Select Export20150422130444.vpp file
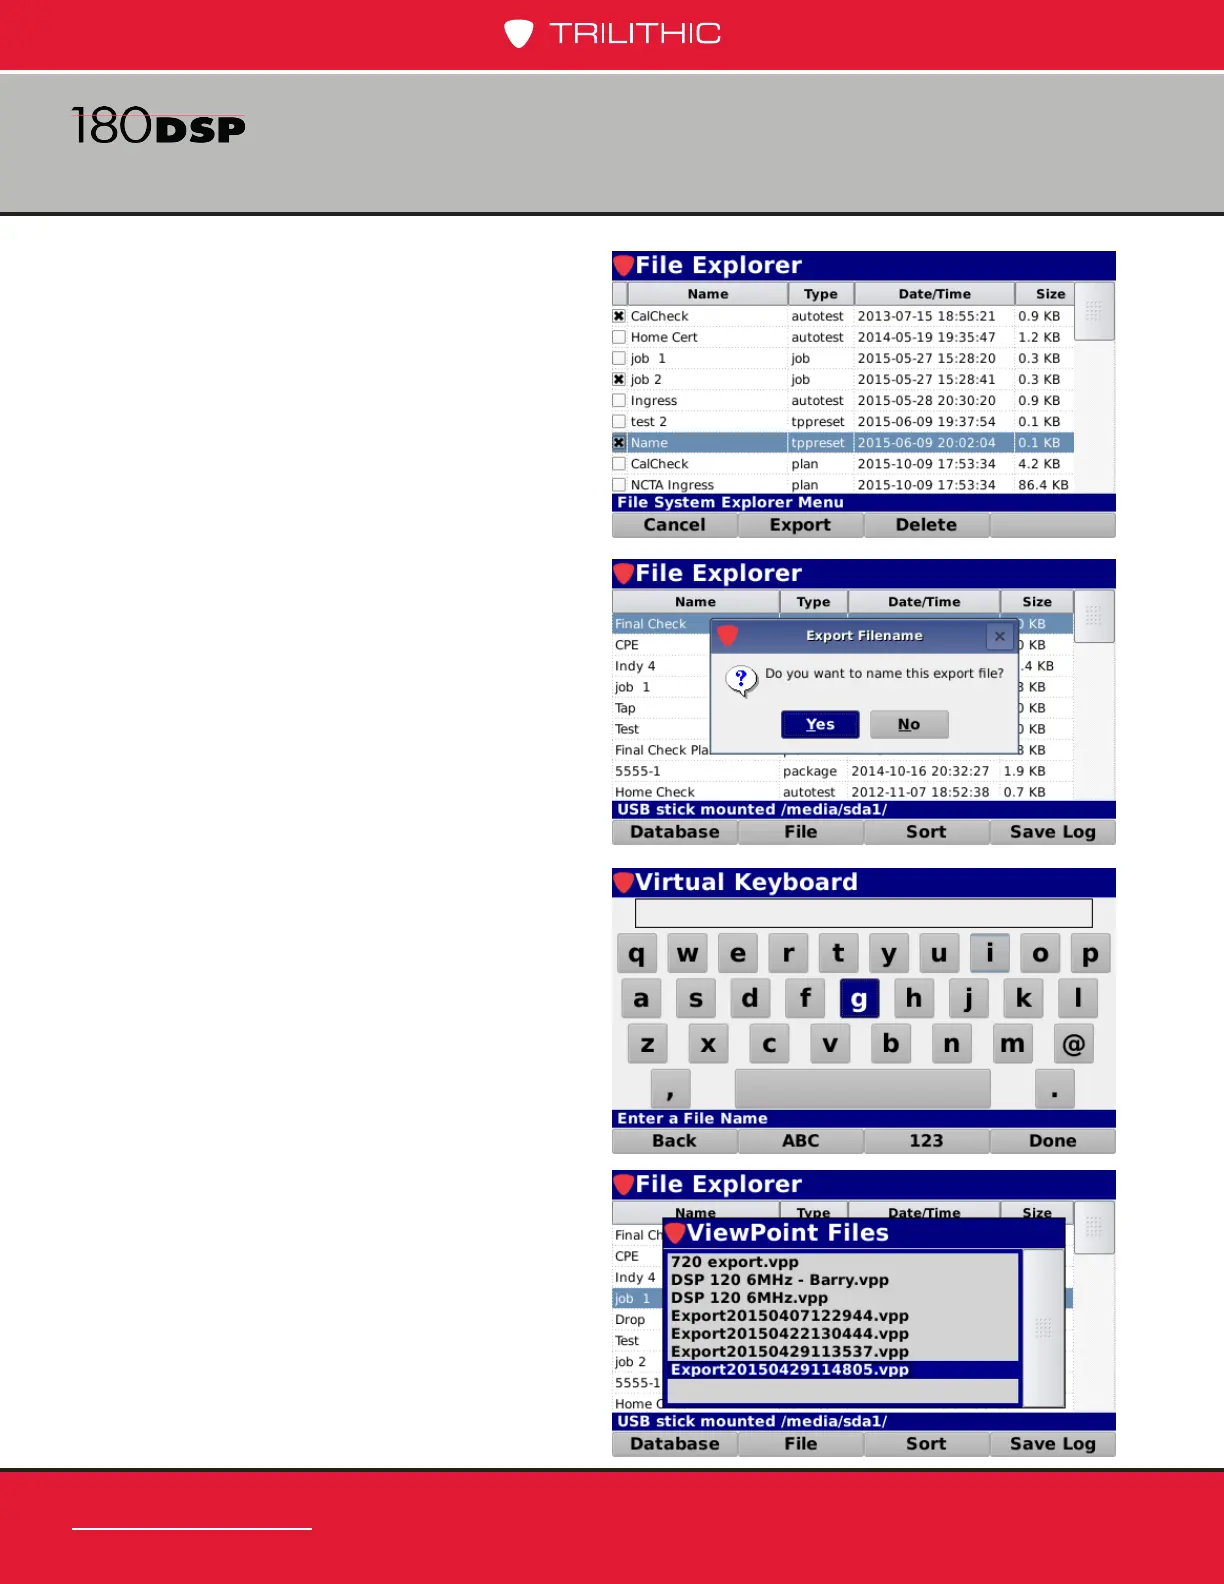This screenshot has width=1224, height=1584. (x=843, y=1334)
